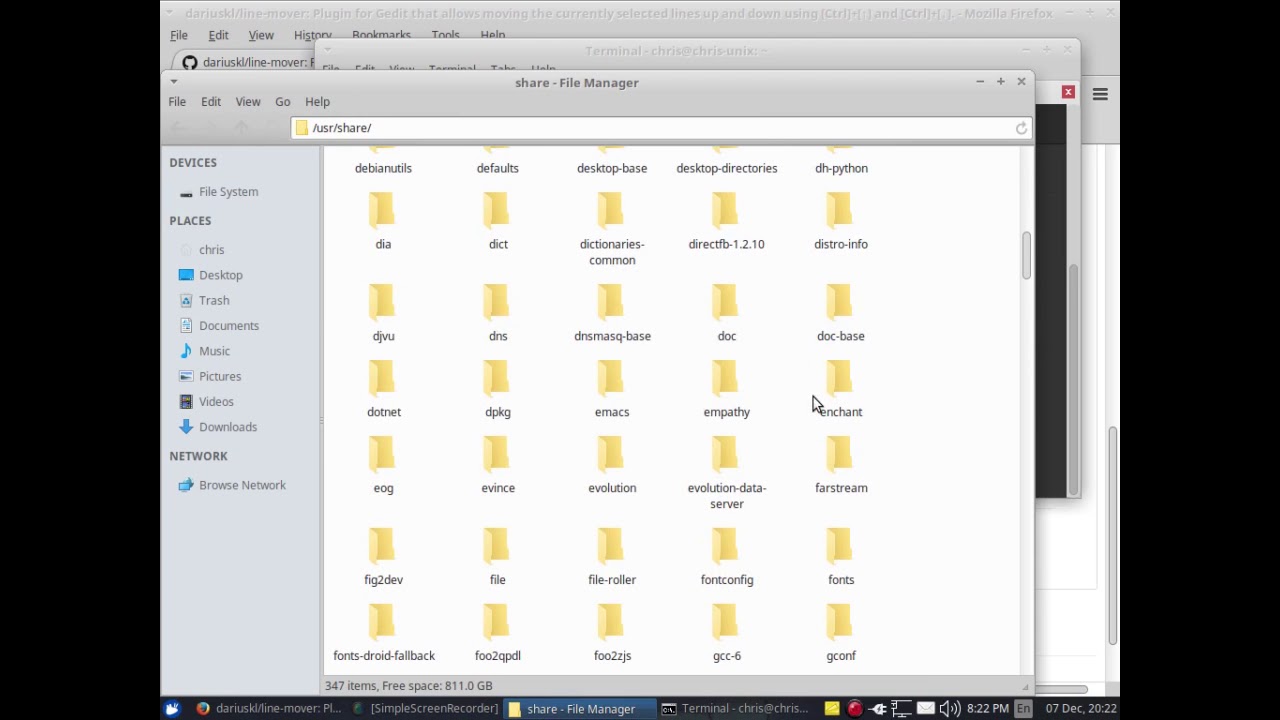Reload the folder using the refresh icon
Image resolution: width=1280 pixels, height=720 pixels.
1020,127
